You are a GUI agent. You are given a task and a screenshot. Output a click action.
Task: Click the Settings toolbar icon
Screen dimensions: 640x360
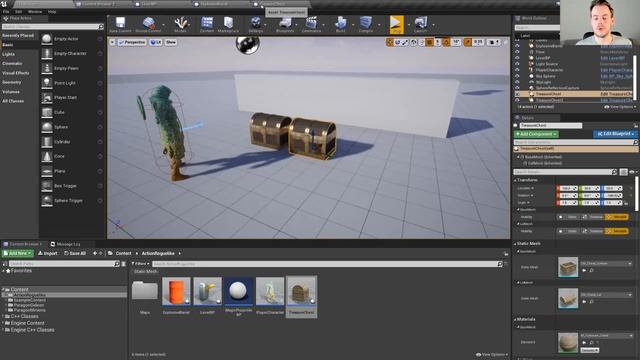[x=256, y=24]
